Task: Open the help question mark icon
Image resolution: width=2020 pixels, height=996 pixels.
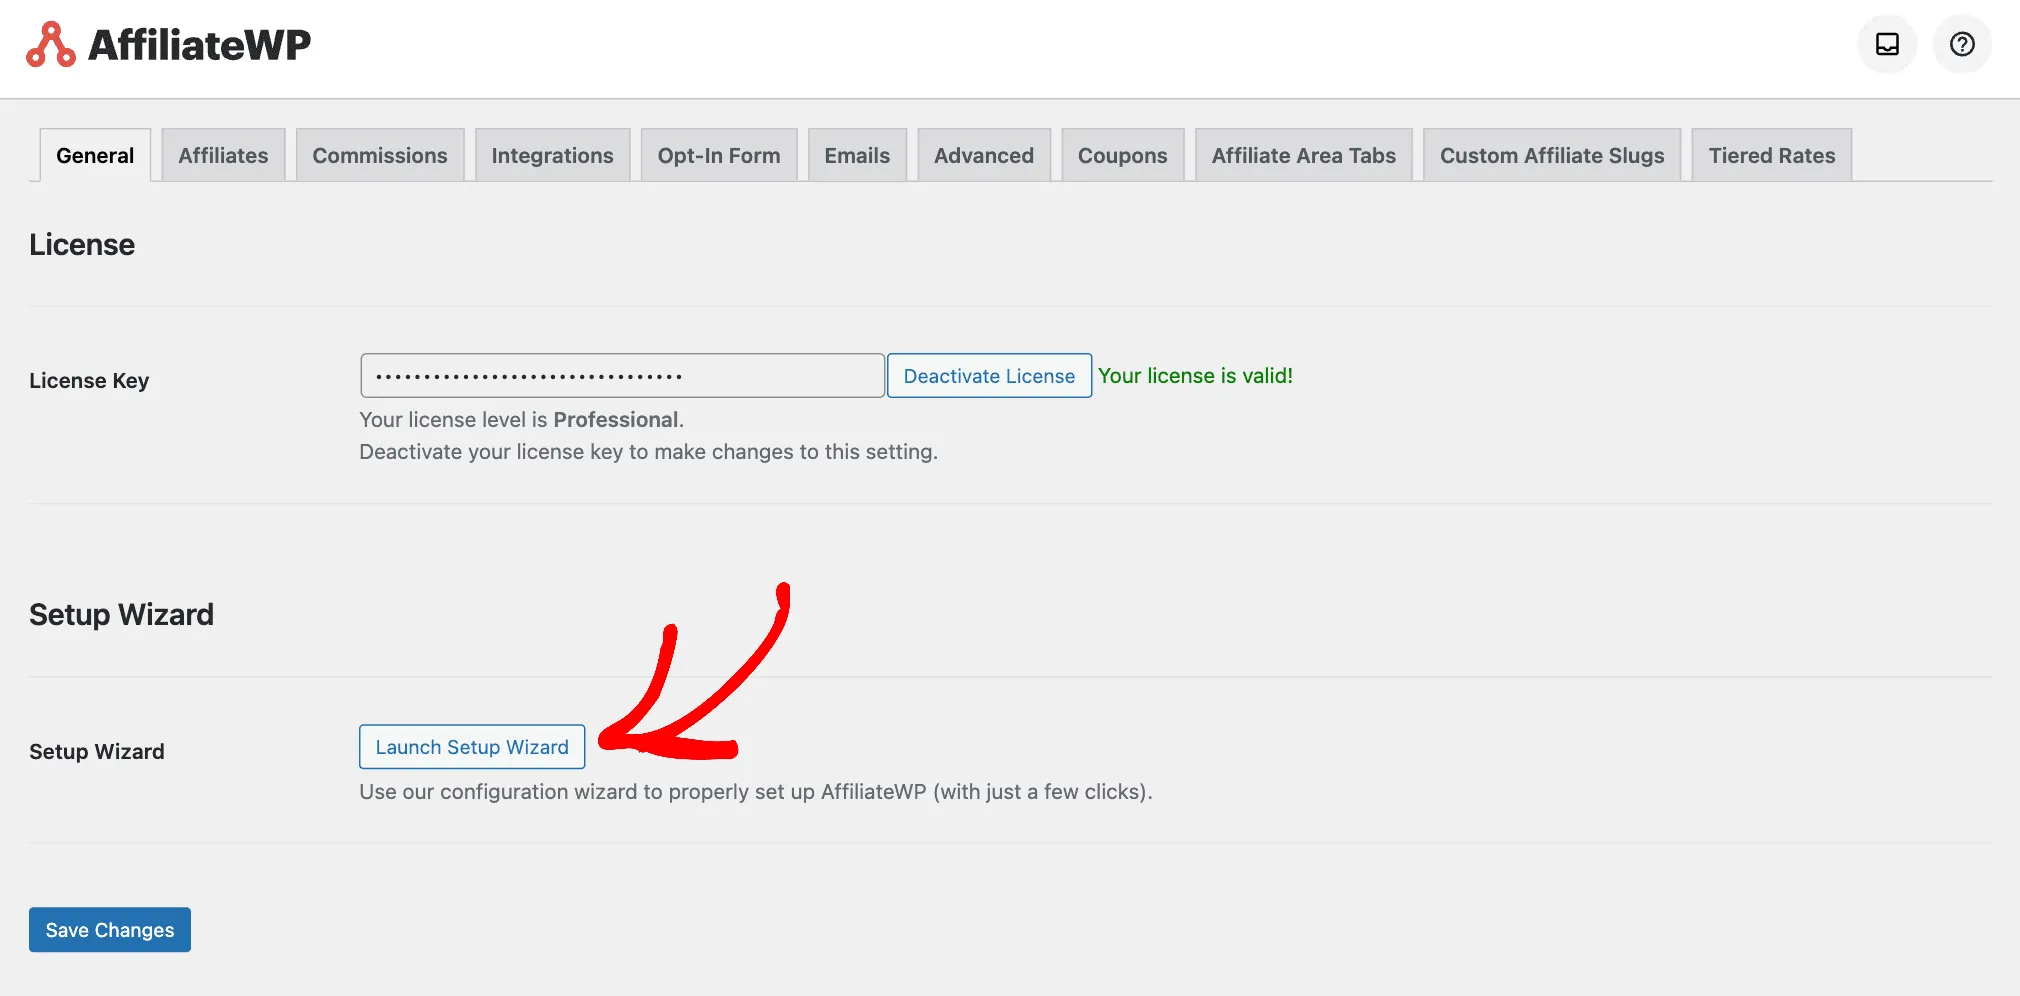Action: tap(1962, 44)
